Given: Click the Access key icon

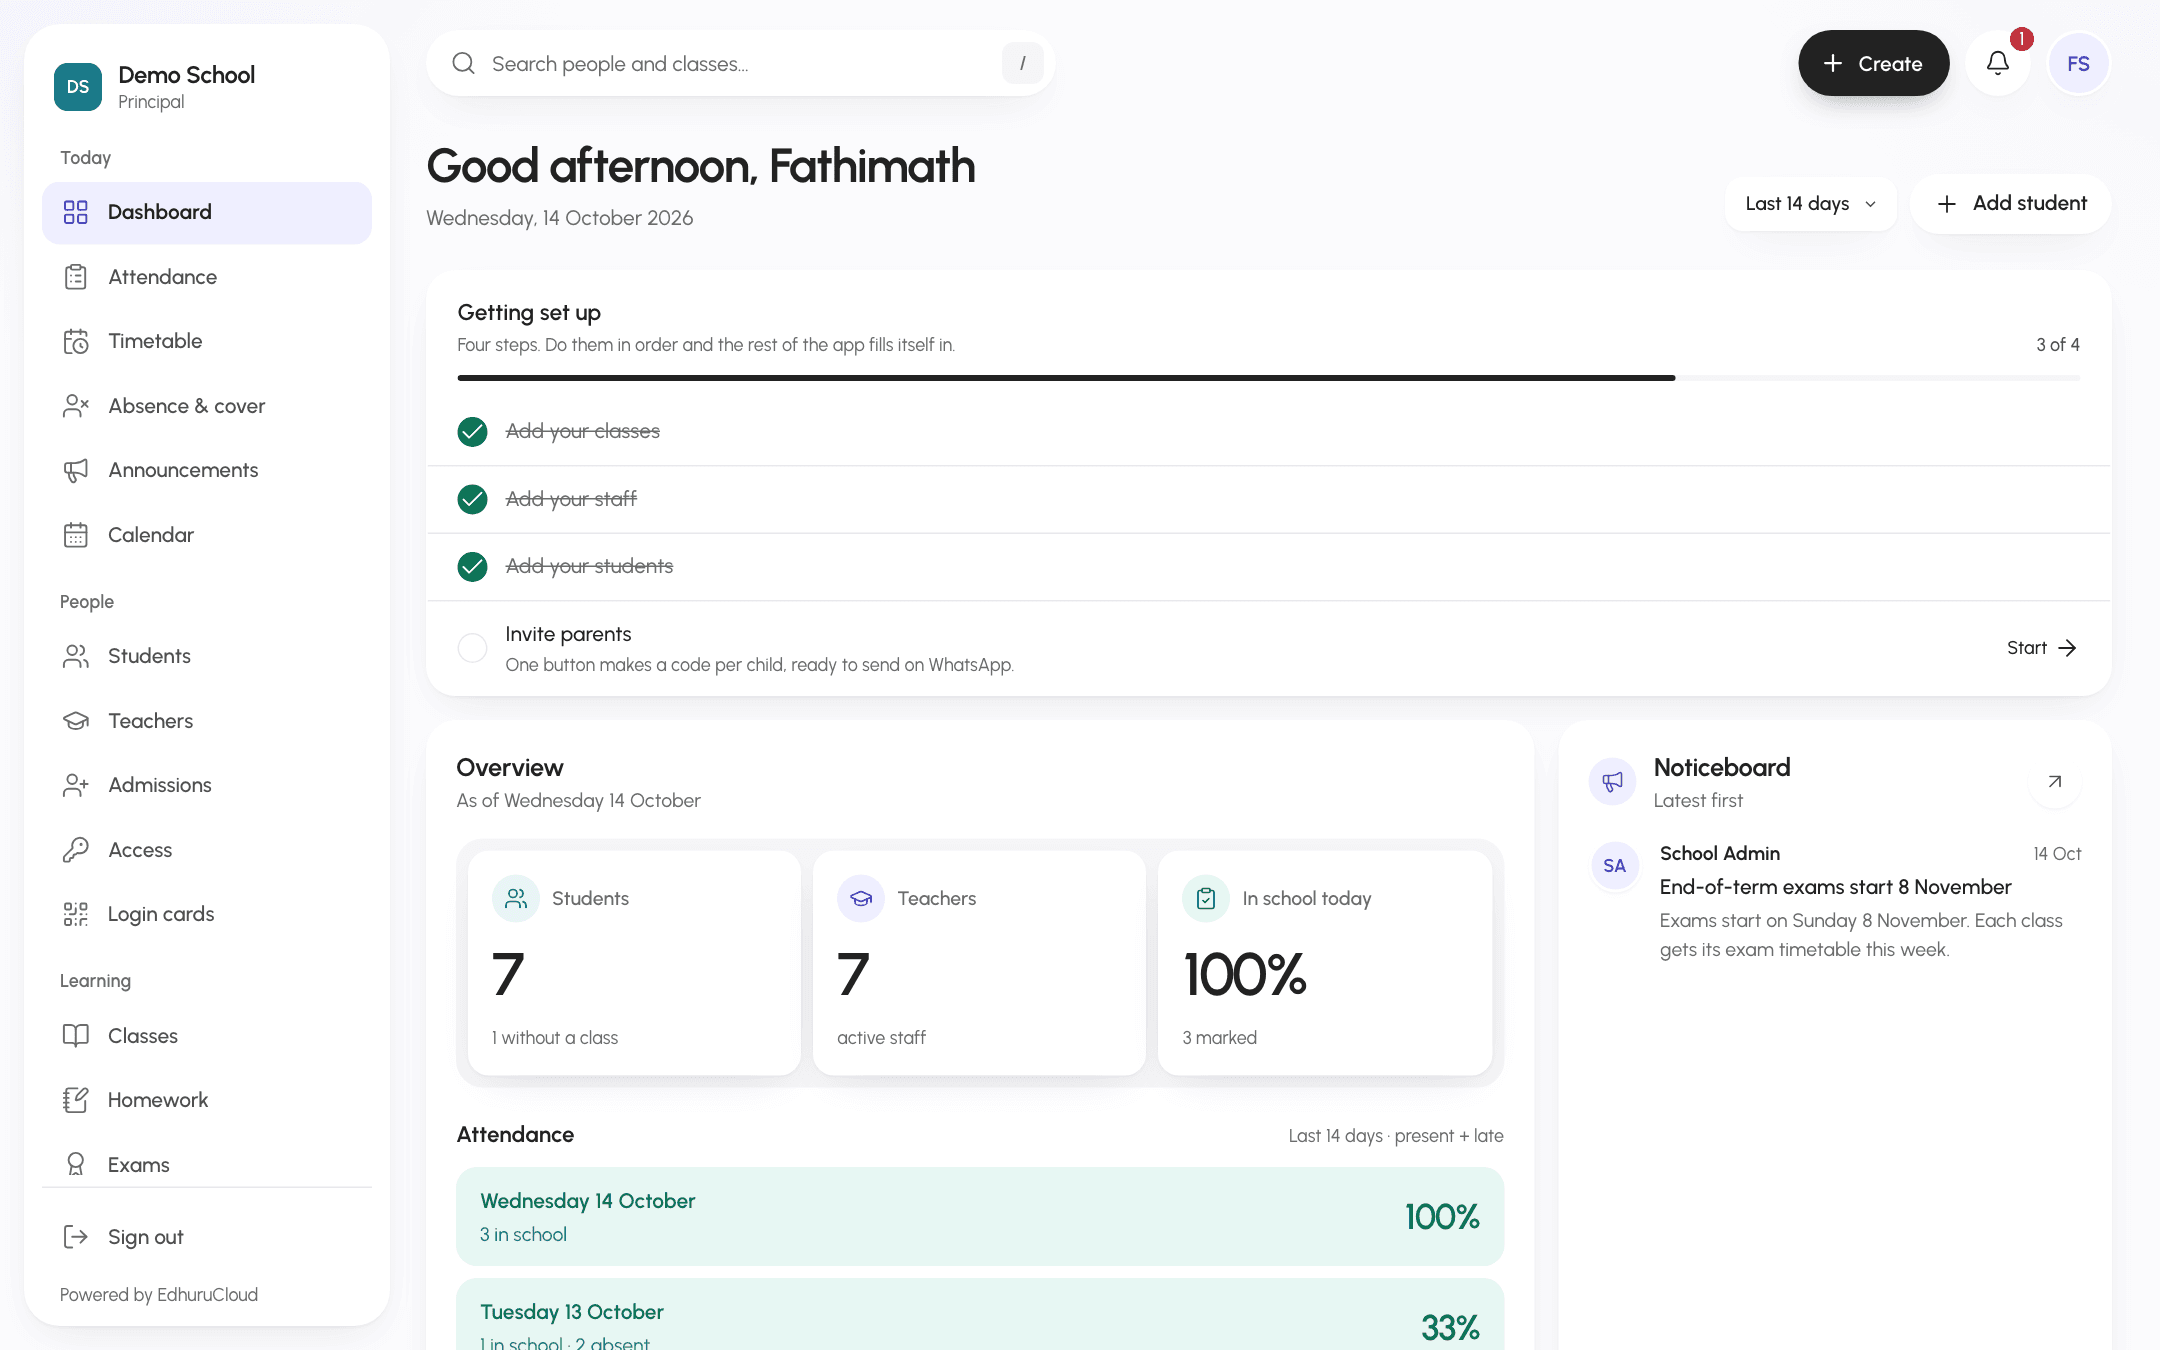Looking at the screenshot, I should click(76, 850).
